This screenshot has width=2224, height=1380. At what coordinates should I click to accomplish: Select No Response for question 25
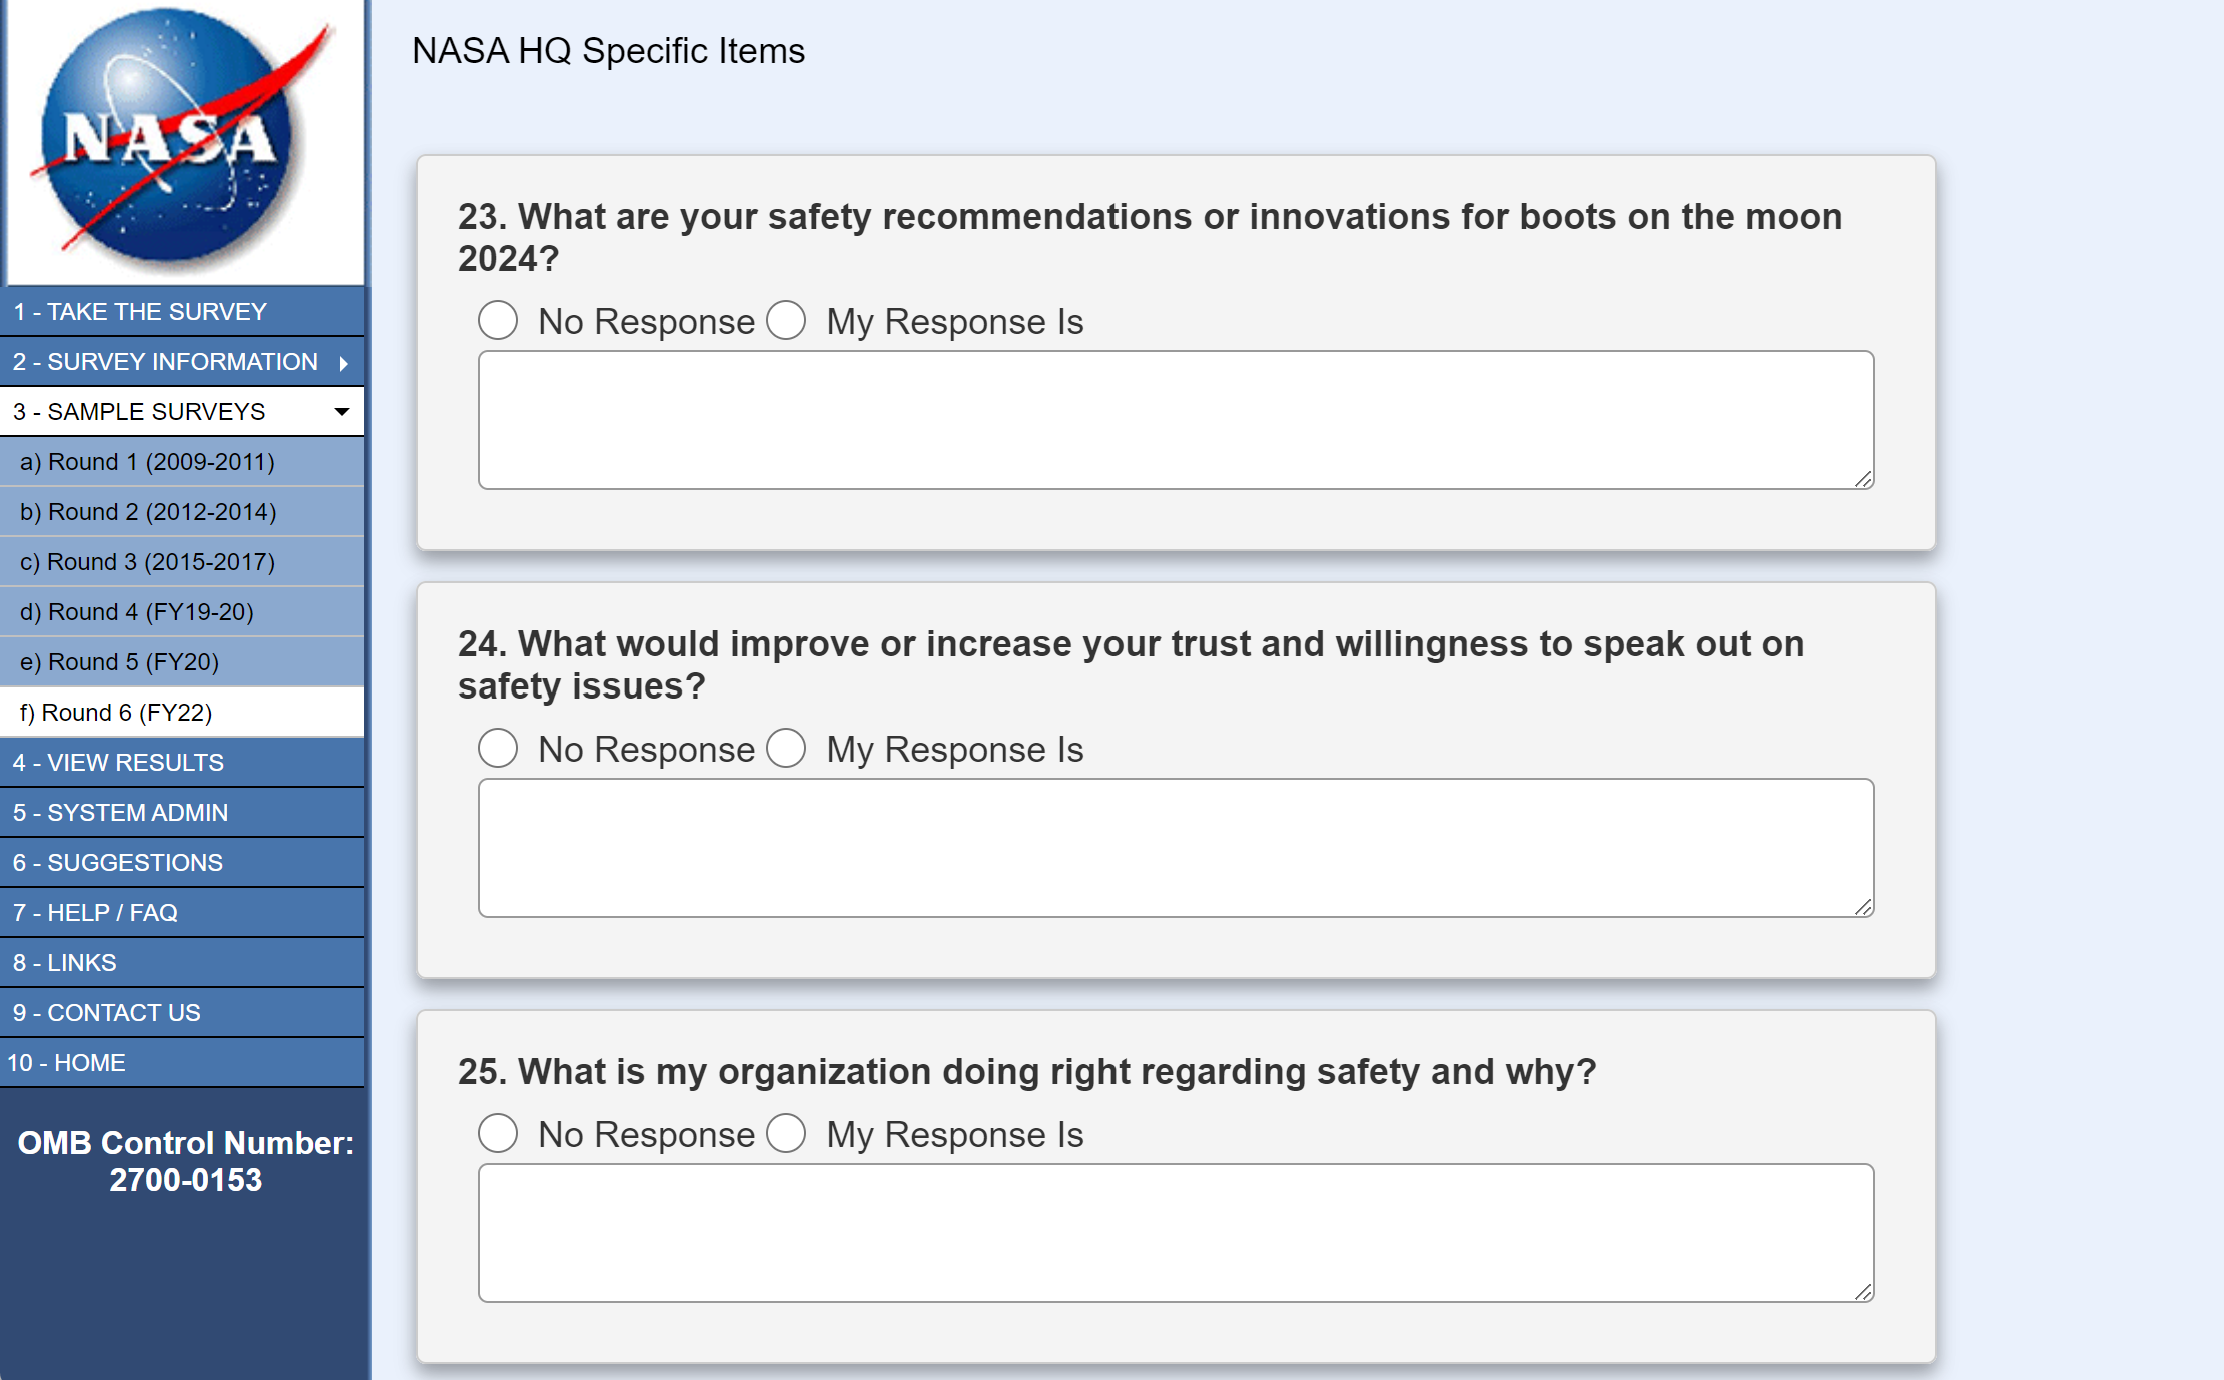[x=498, y=1134]
